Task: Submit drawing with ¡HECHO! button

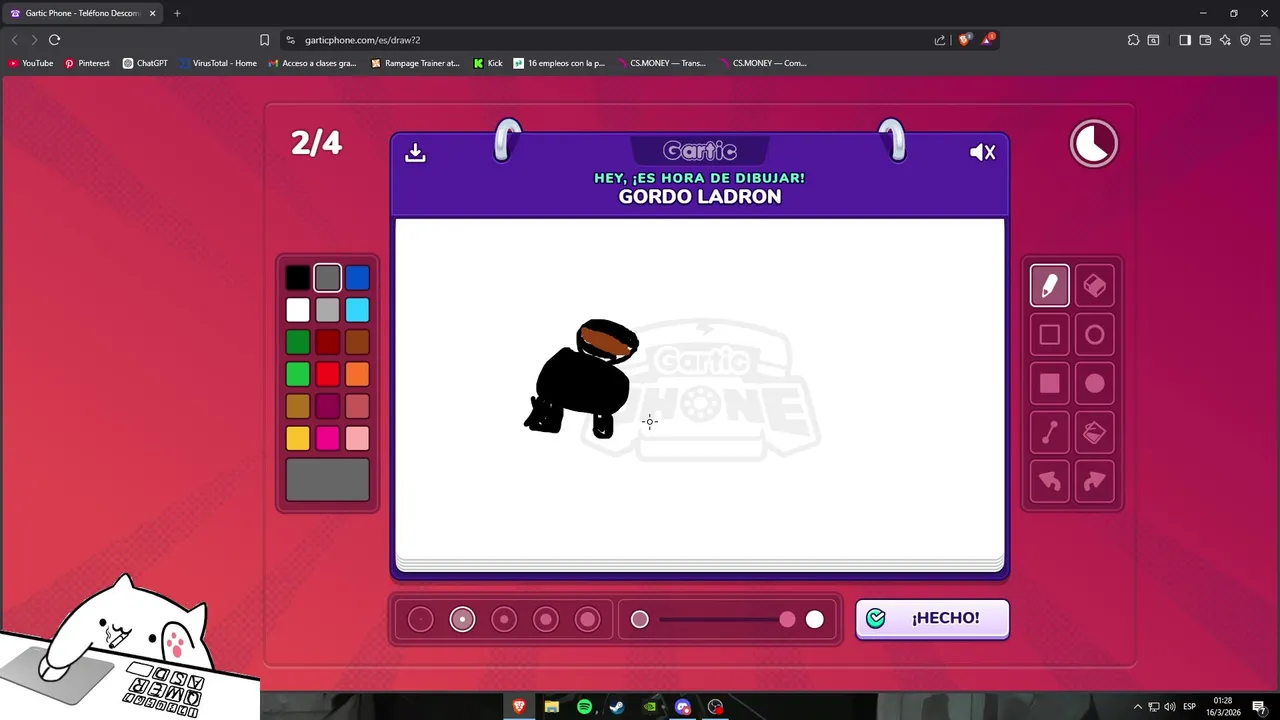Action: pos(932,618)
